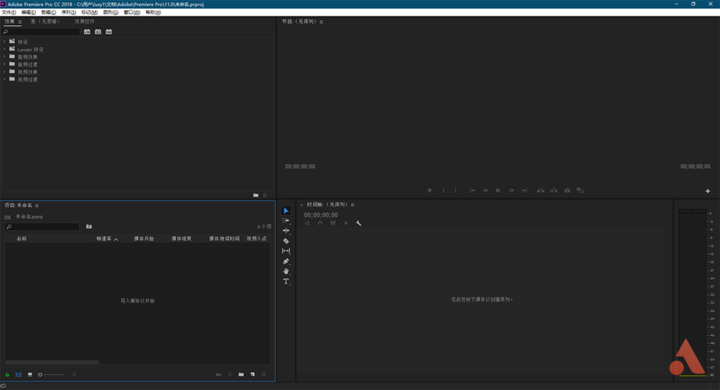Click Export Frame camera icon
Viewport: 720px width, 390px height.
coord(567,190)
